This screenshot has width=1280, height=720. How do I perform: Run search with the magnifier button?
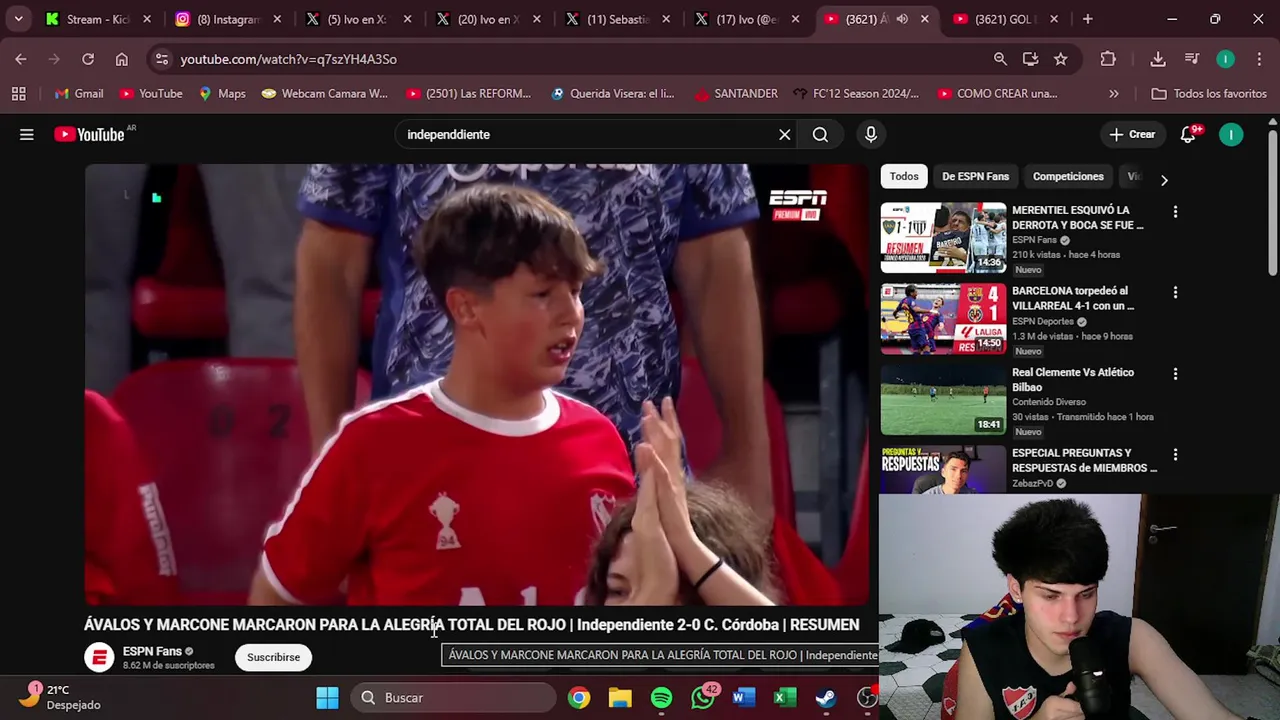820,134
